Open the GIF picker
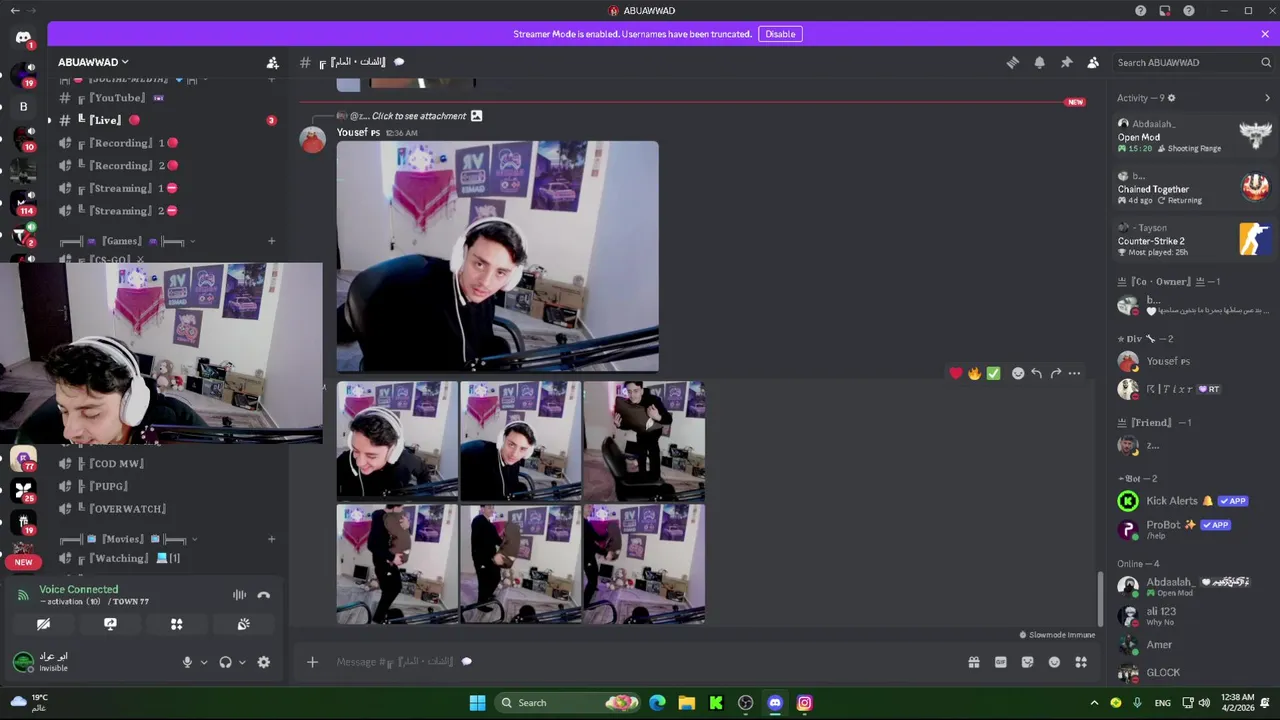 point(1000,662)
